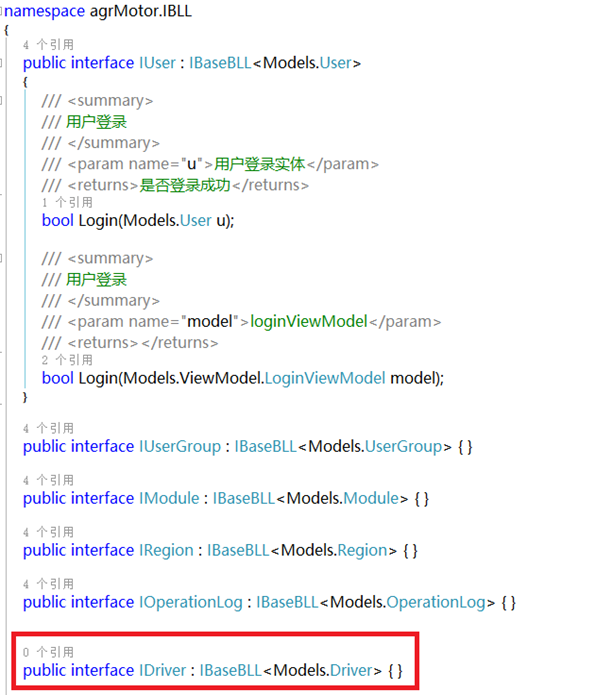Image resolution: width=613 pixels, height=695 pixels.
Task: Click closing brace of IUser interface body
Action: [x=25, y=397]
